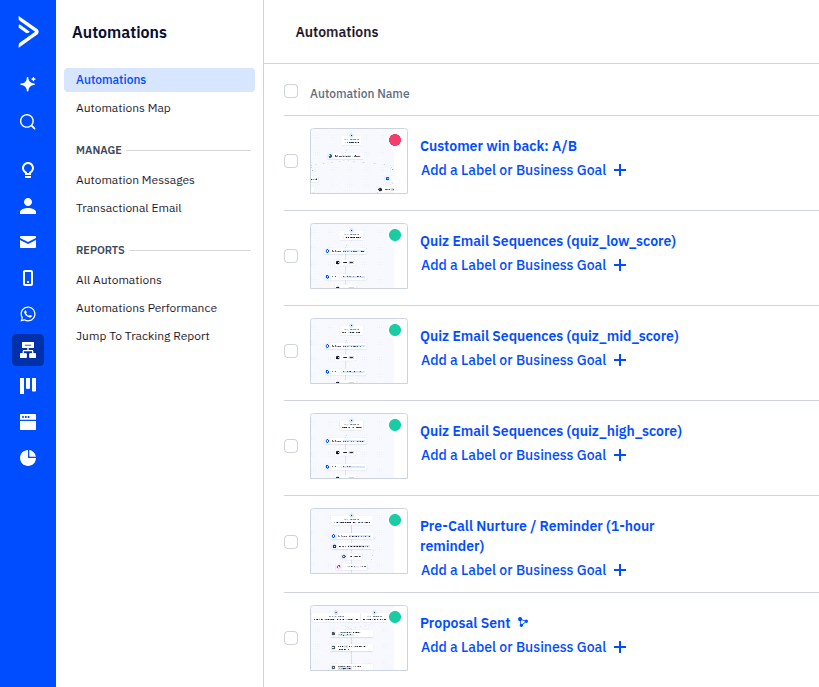Viewport: 819px width, 687px height.
Task: Click the Pre-Call Nurture automation thumbnail
Action: pos(358,541)
